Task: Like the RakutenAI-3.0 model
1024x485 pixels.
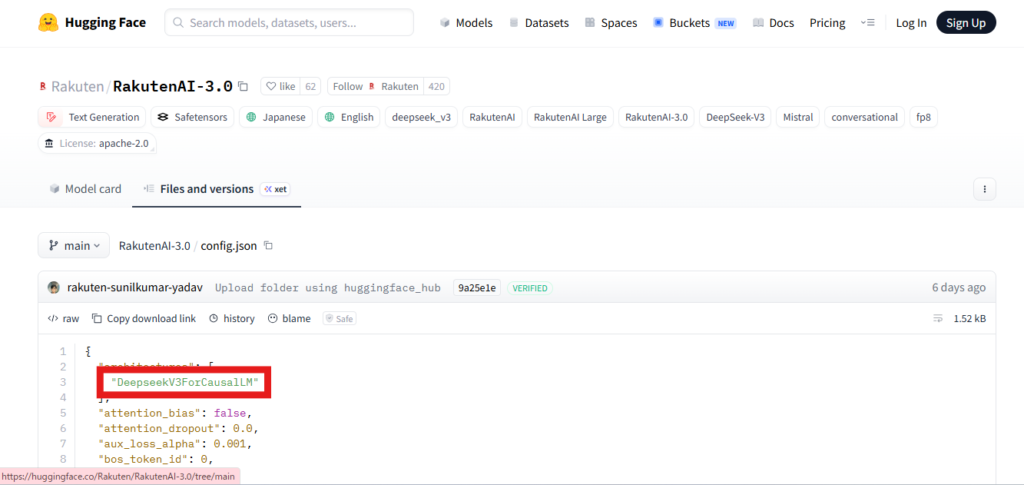Action: tap(281, 86)
